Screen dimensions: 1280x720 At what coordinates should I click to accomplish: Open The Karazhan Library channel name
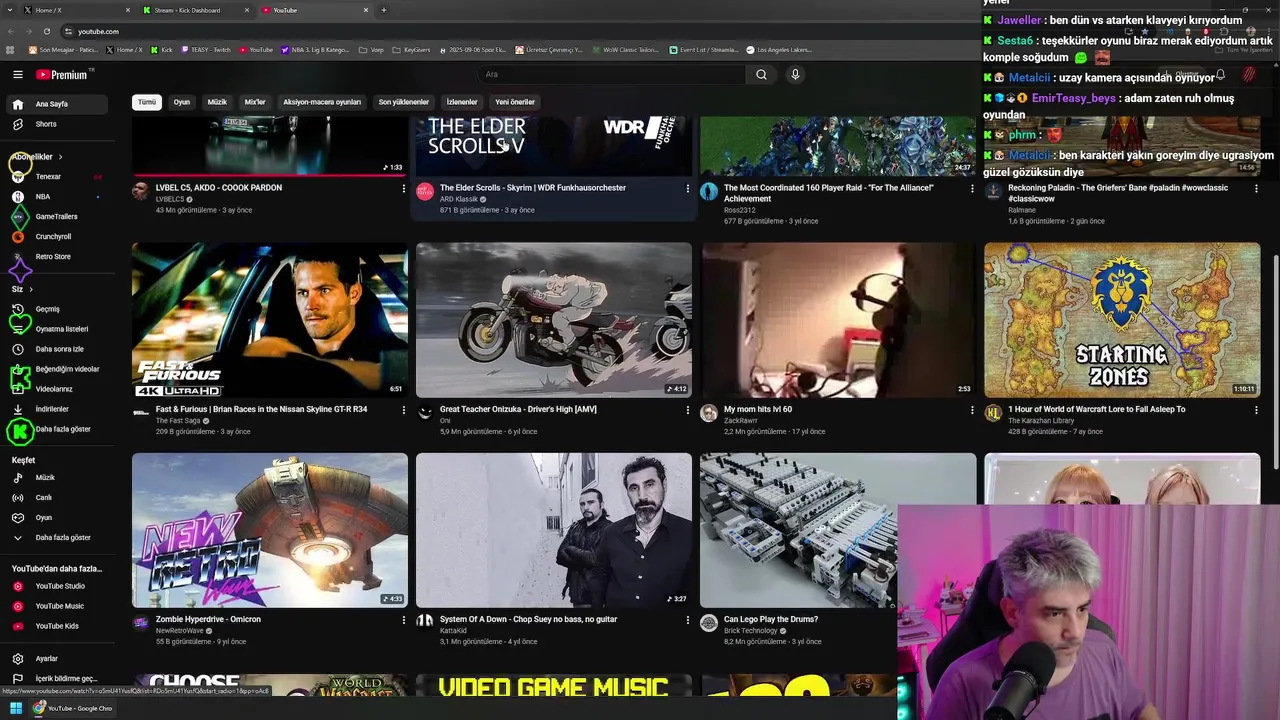(x=1041, y=421)
